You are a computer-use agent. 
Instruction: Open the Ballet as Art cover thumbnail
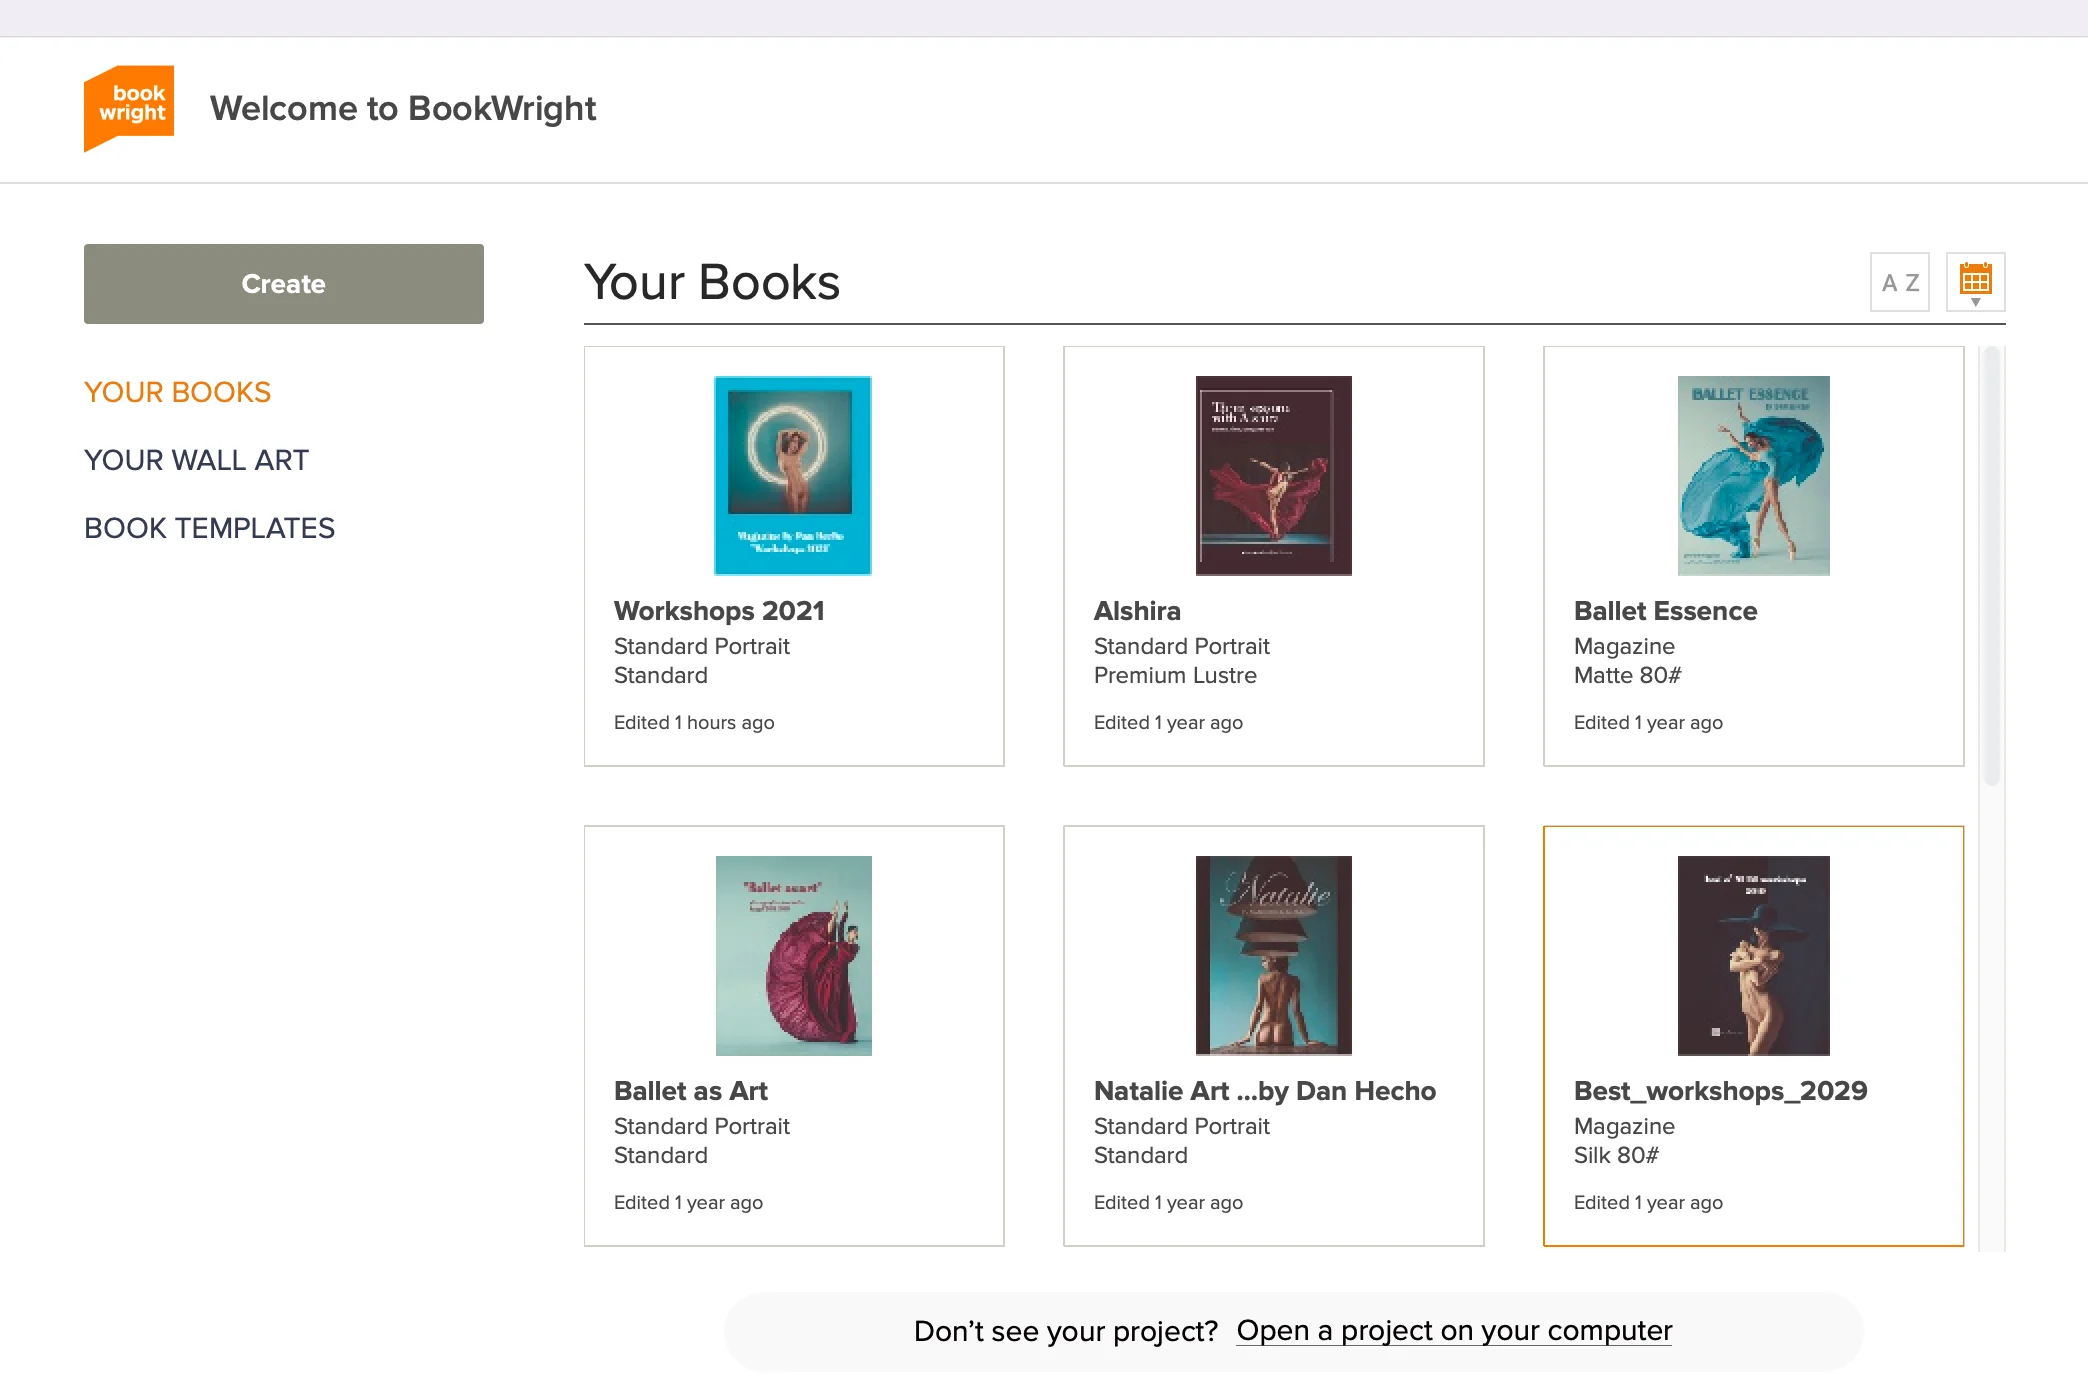click(793, 956)
